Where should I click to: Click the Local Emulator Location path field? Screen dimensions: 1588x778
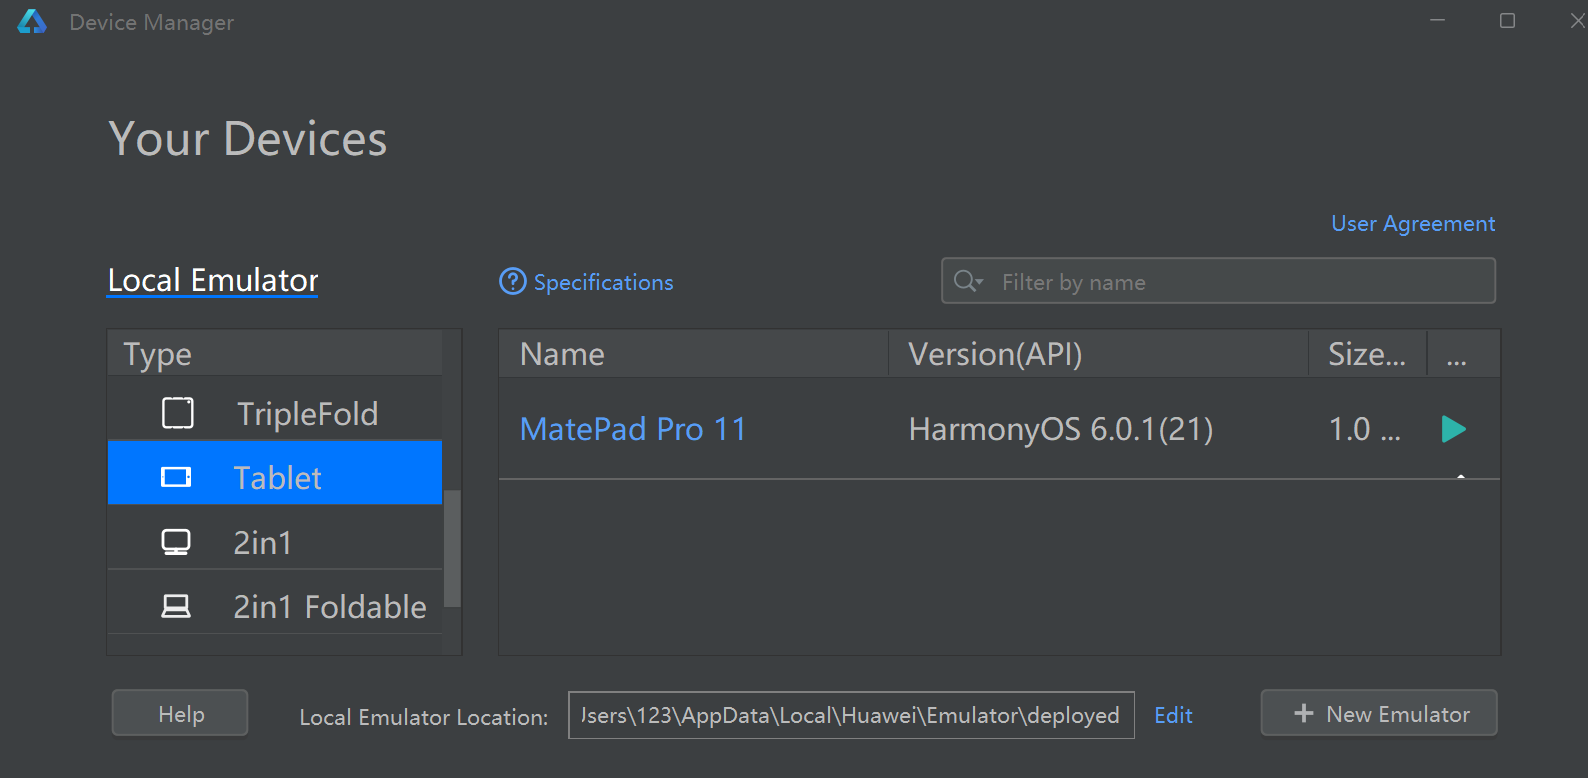pyautogui.click(x=851, y=715)
